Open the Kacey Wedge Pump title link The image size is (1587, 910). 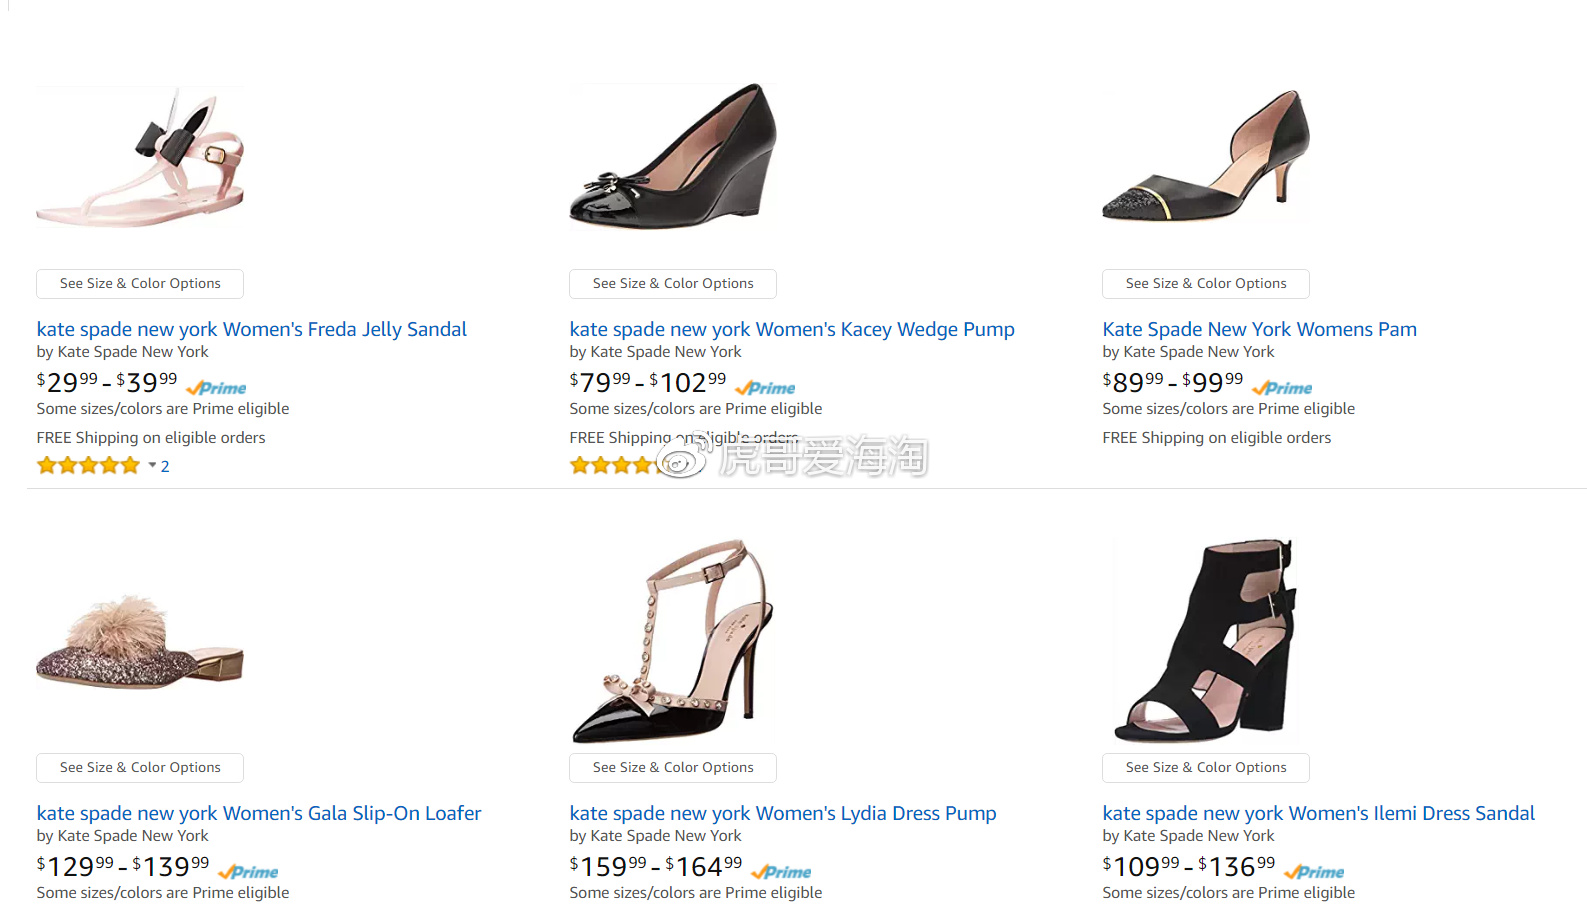pos(791,329)
